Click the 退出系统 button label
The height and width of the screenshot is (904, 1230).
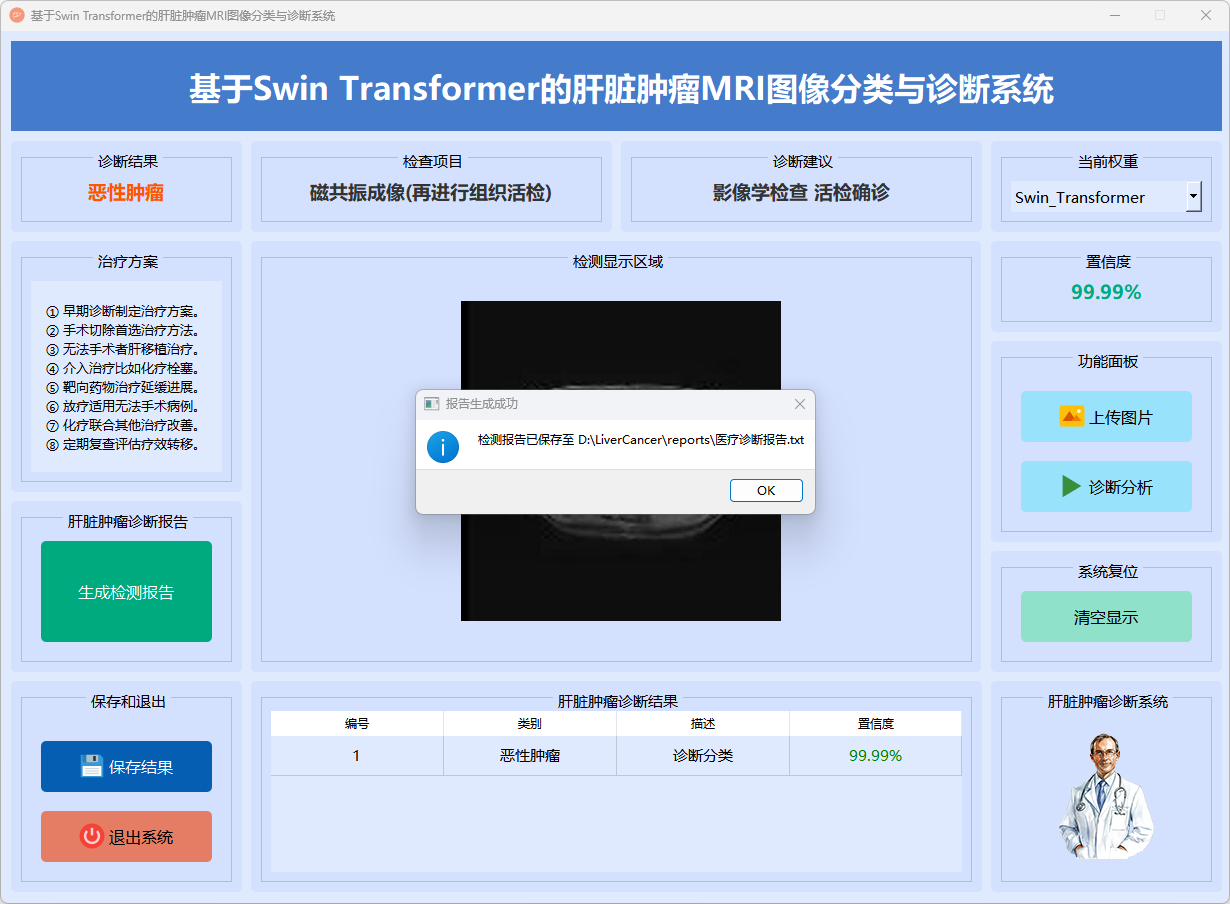coord(141,837)
